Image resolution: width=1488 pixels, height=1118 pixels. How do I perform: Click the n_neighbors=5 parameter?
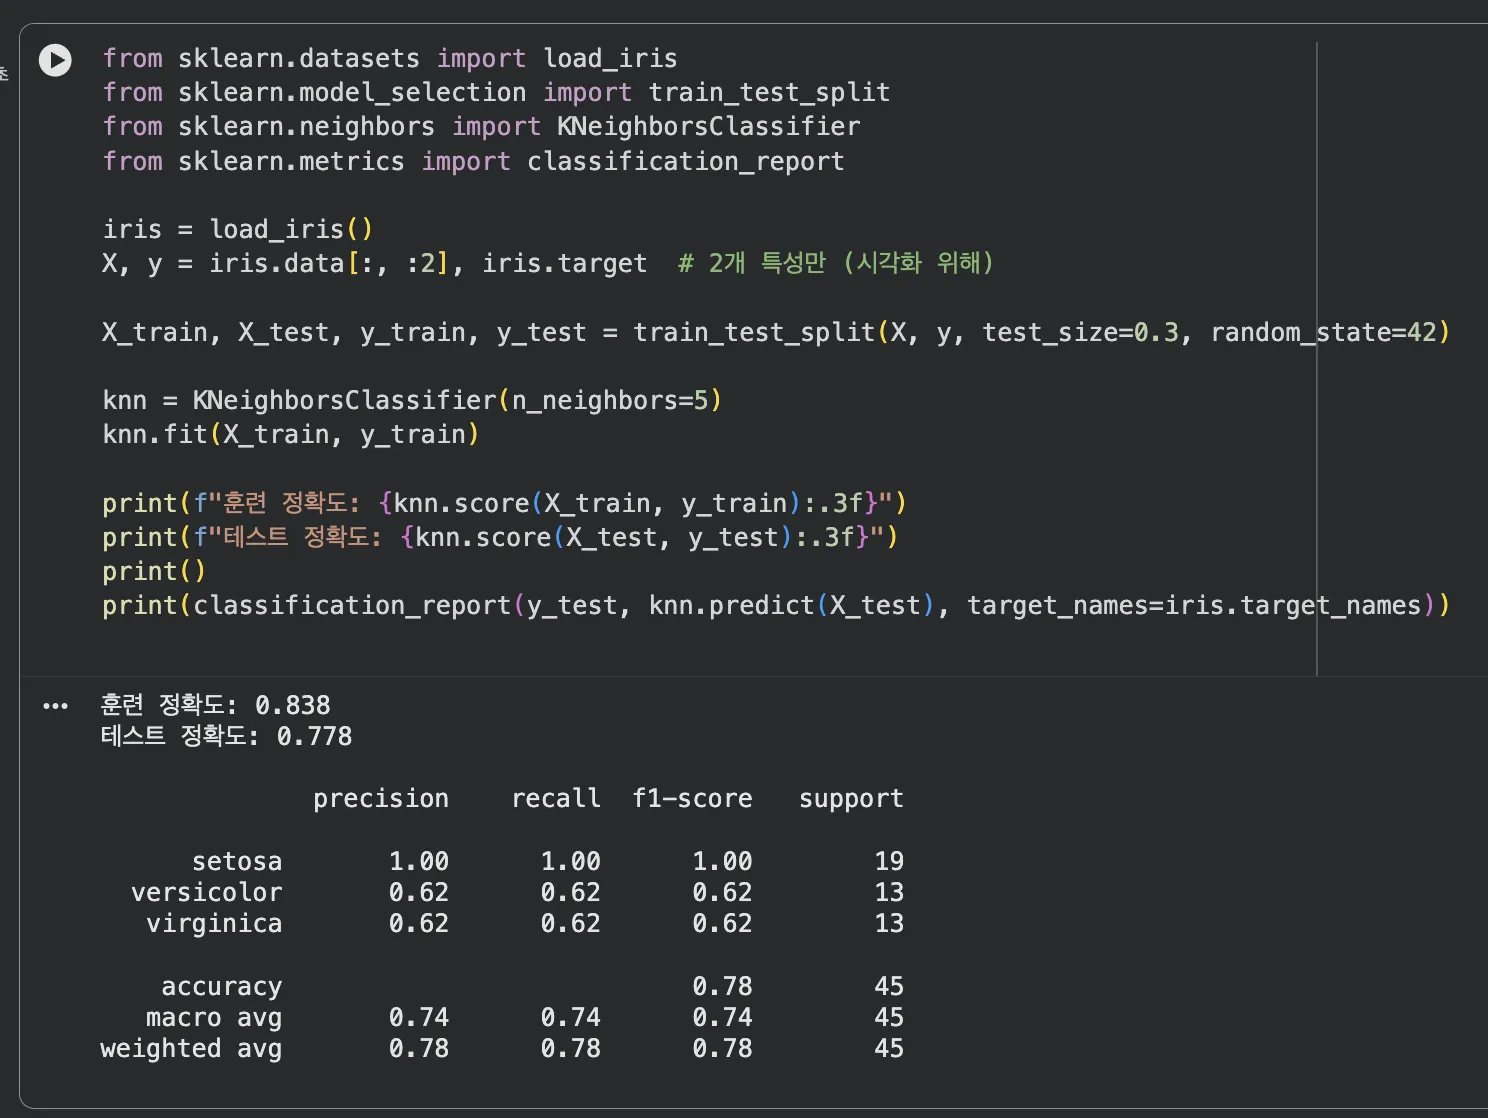coord(609,401)
